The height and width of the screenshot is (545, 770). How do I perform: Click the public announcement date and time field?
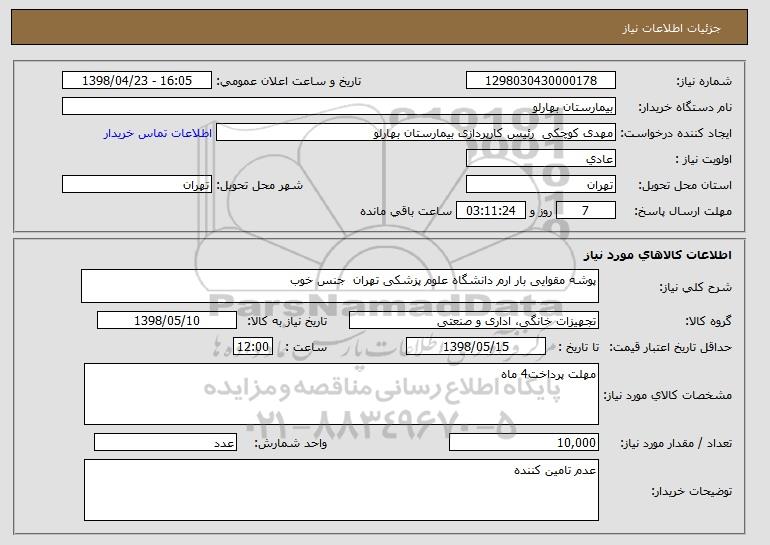click(x=137, y=81)
